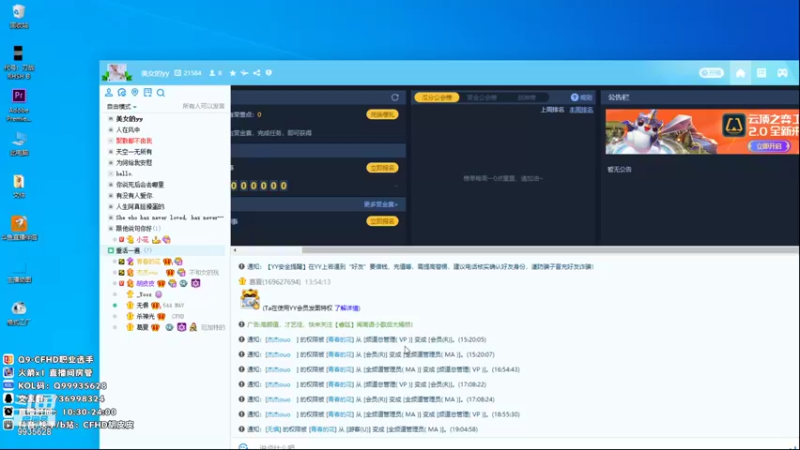Click the 云顶之弈 2.0 advertisement banner
800x450 pixels.
[x=703, y=132]
